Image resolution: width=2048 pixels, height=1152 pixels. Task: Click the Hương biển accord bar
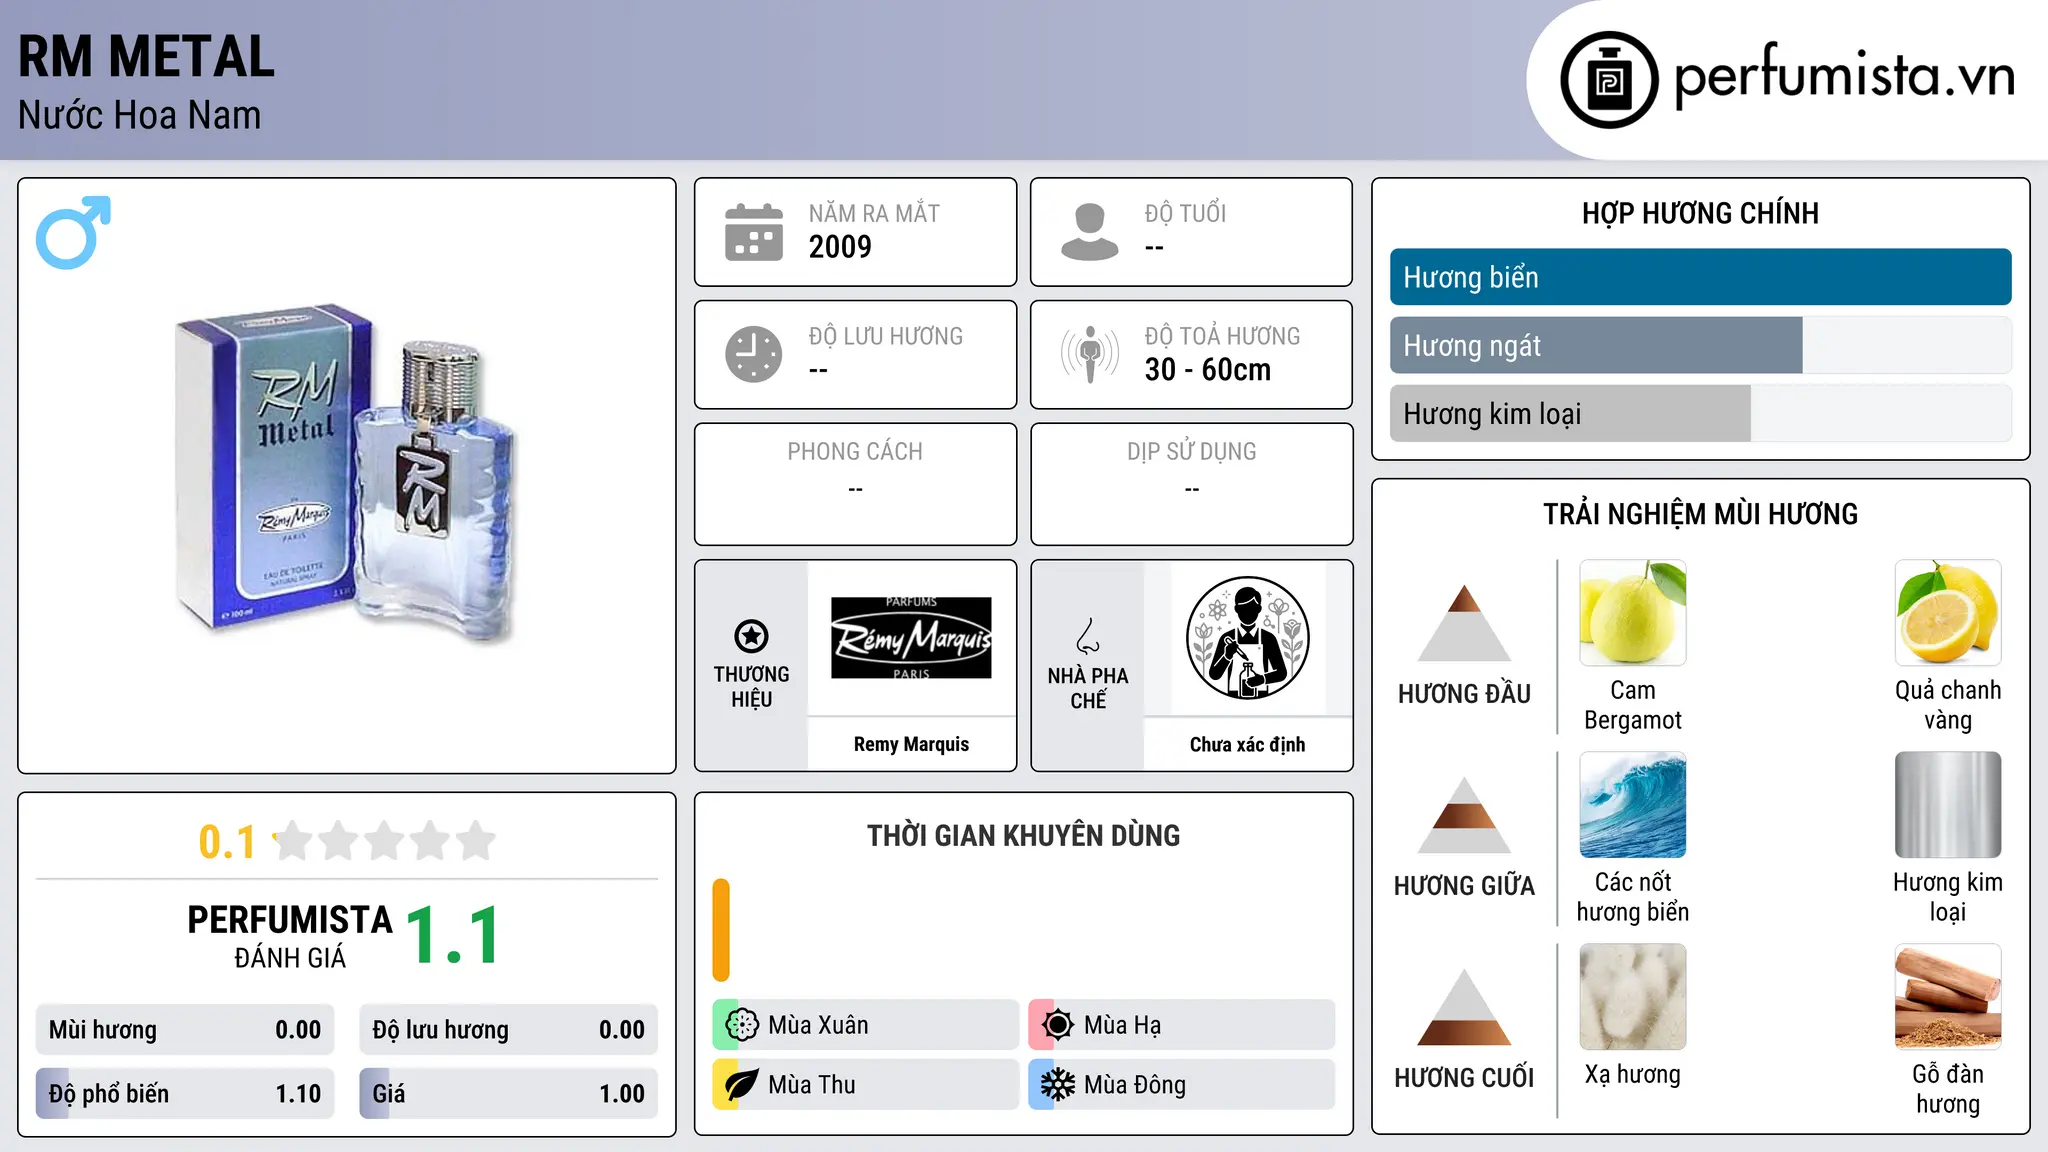(1700, 277)
